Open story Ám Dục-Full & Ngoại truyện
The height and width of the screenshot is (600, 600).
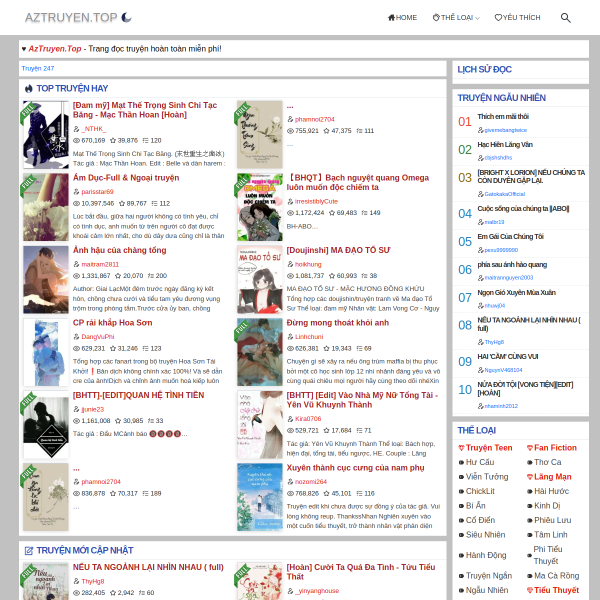[126, 178]
